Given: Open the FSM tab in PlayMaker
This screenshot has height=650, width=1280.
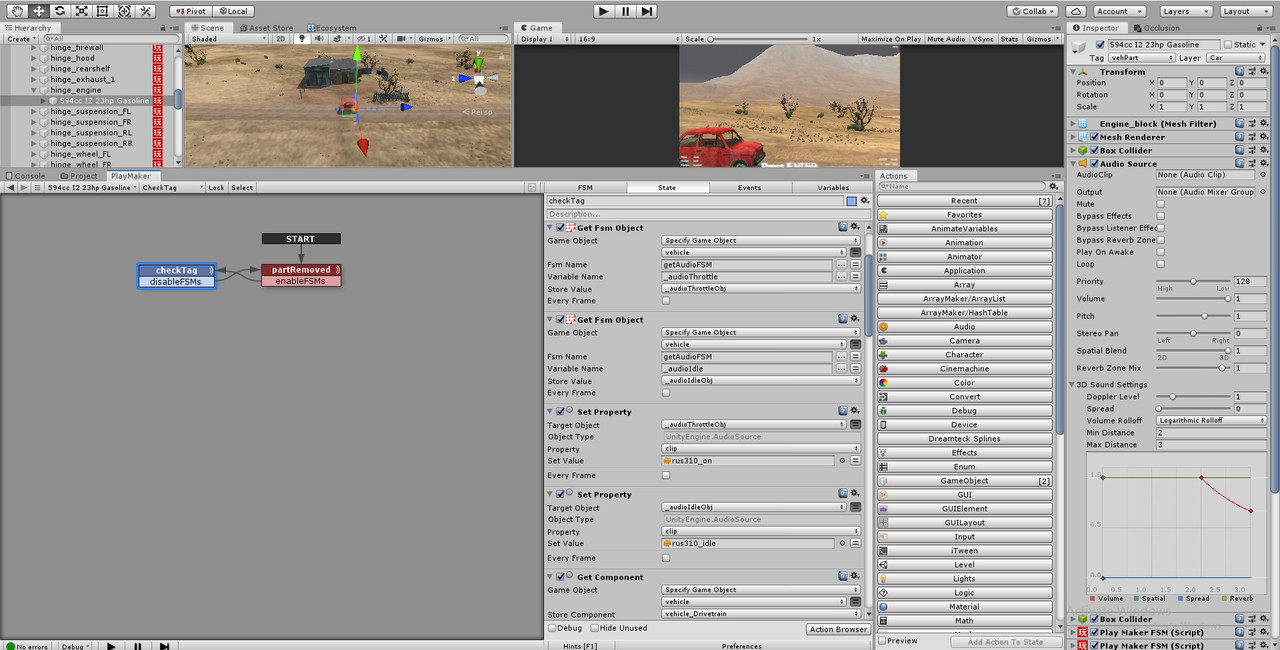Looking at the screenshot, I should pos(585,187).
